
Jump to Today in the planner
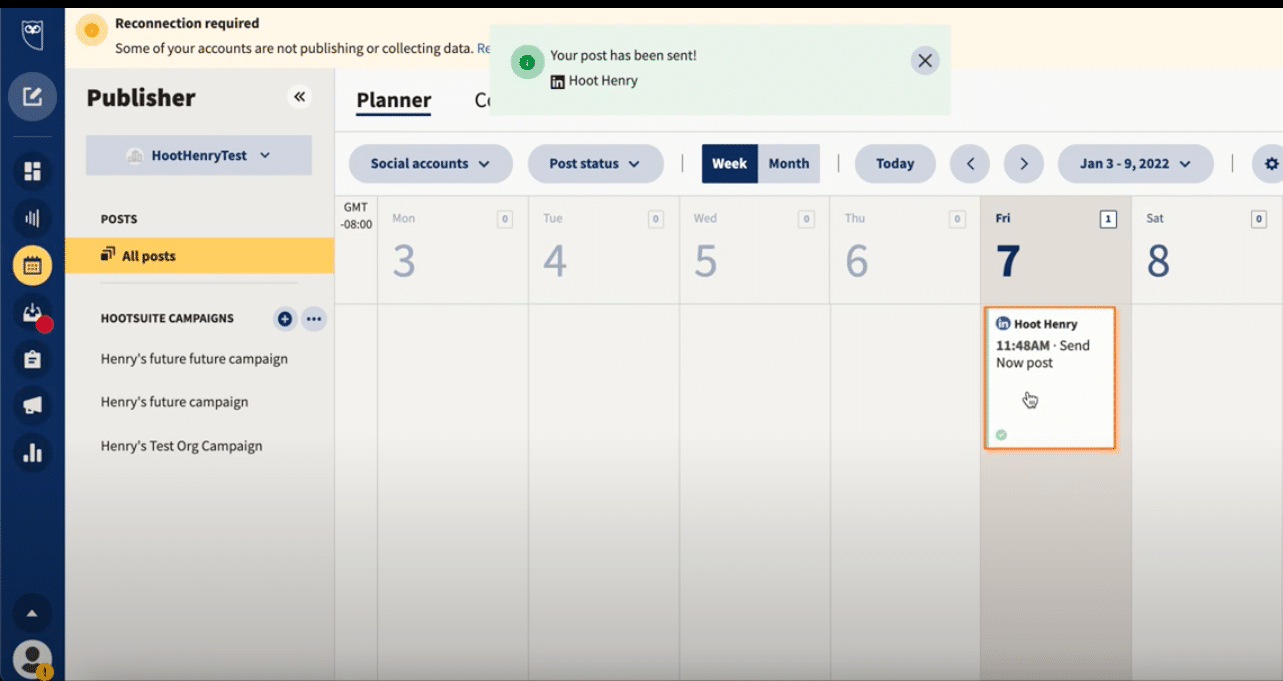(895, 164)
